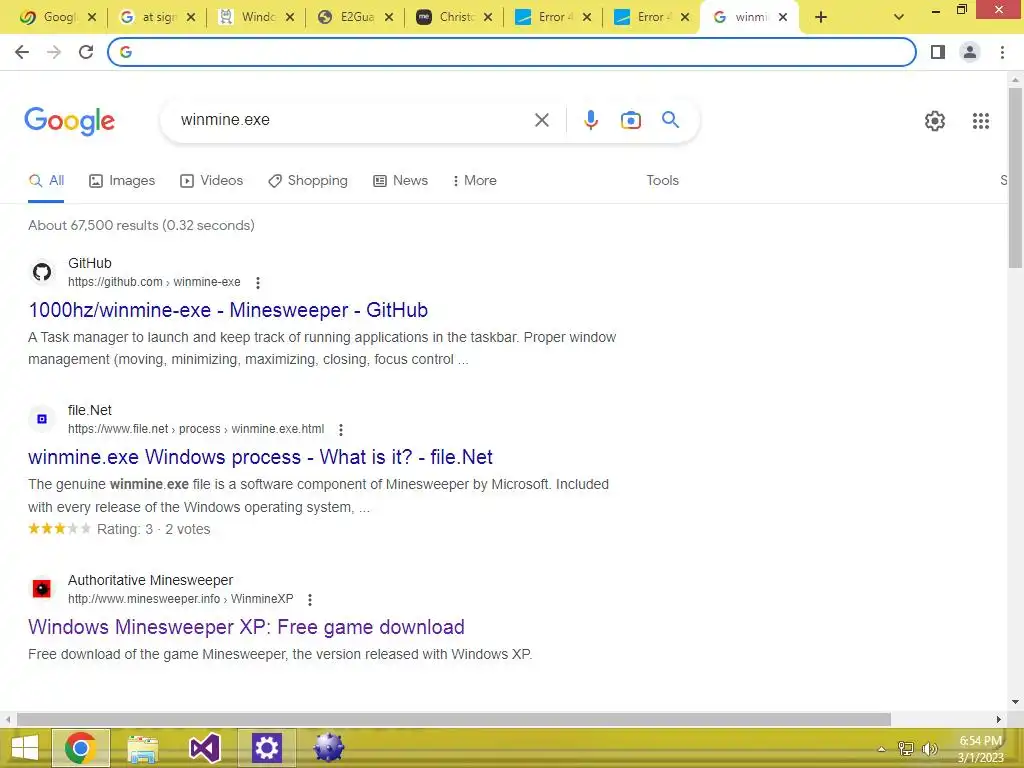
Task: Select the All results tab
Action: click(46, 181)
